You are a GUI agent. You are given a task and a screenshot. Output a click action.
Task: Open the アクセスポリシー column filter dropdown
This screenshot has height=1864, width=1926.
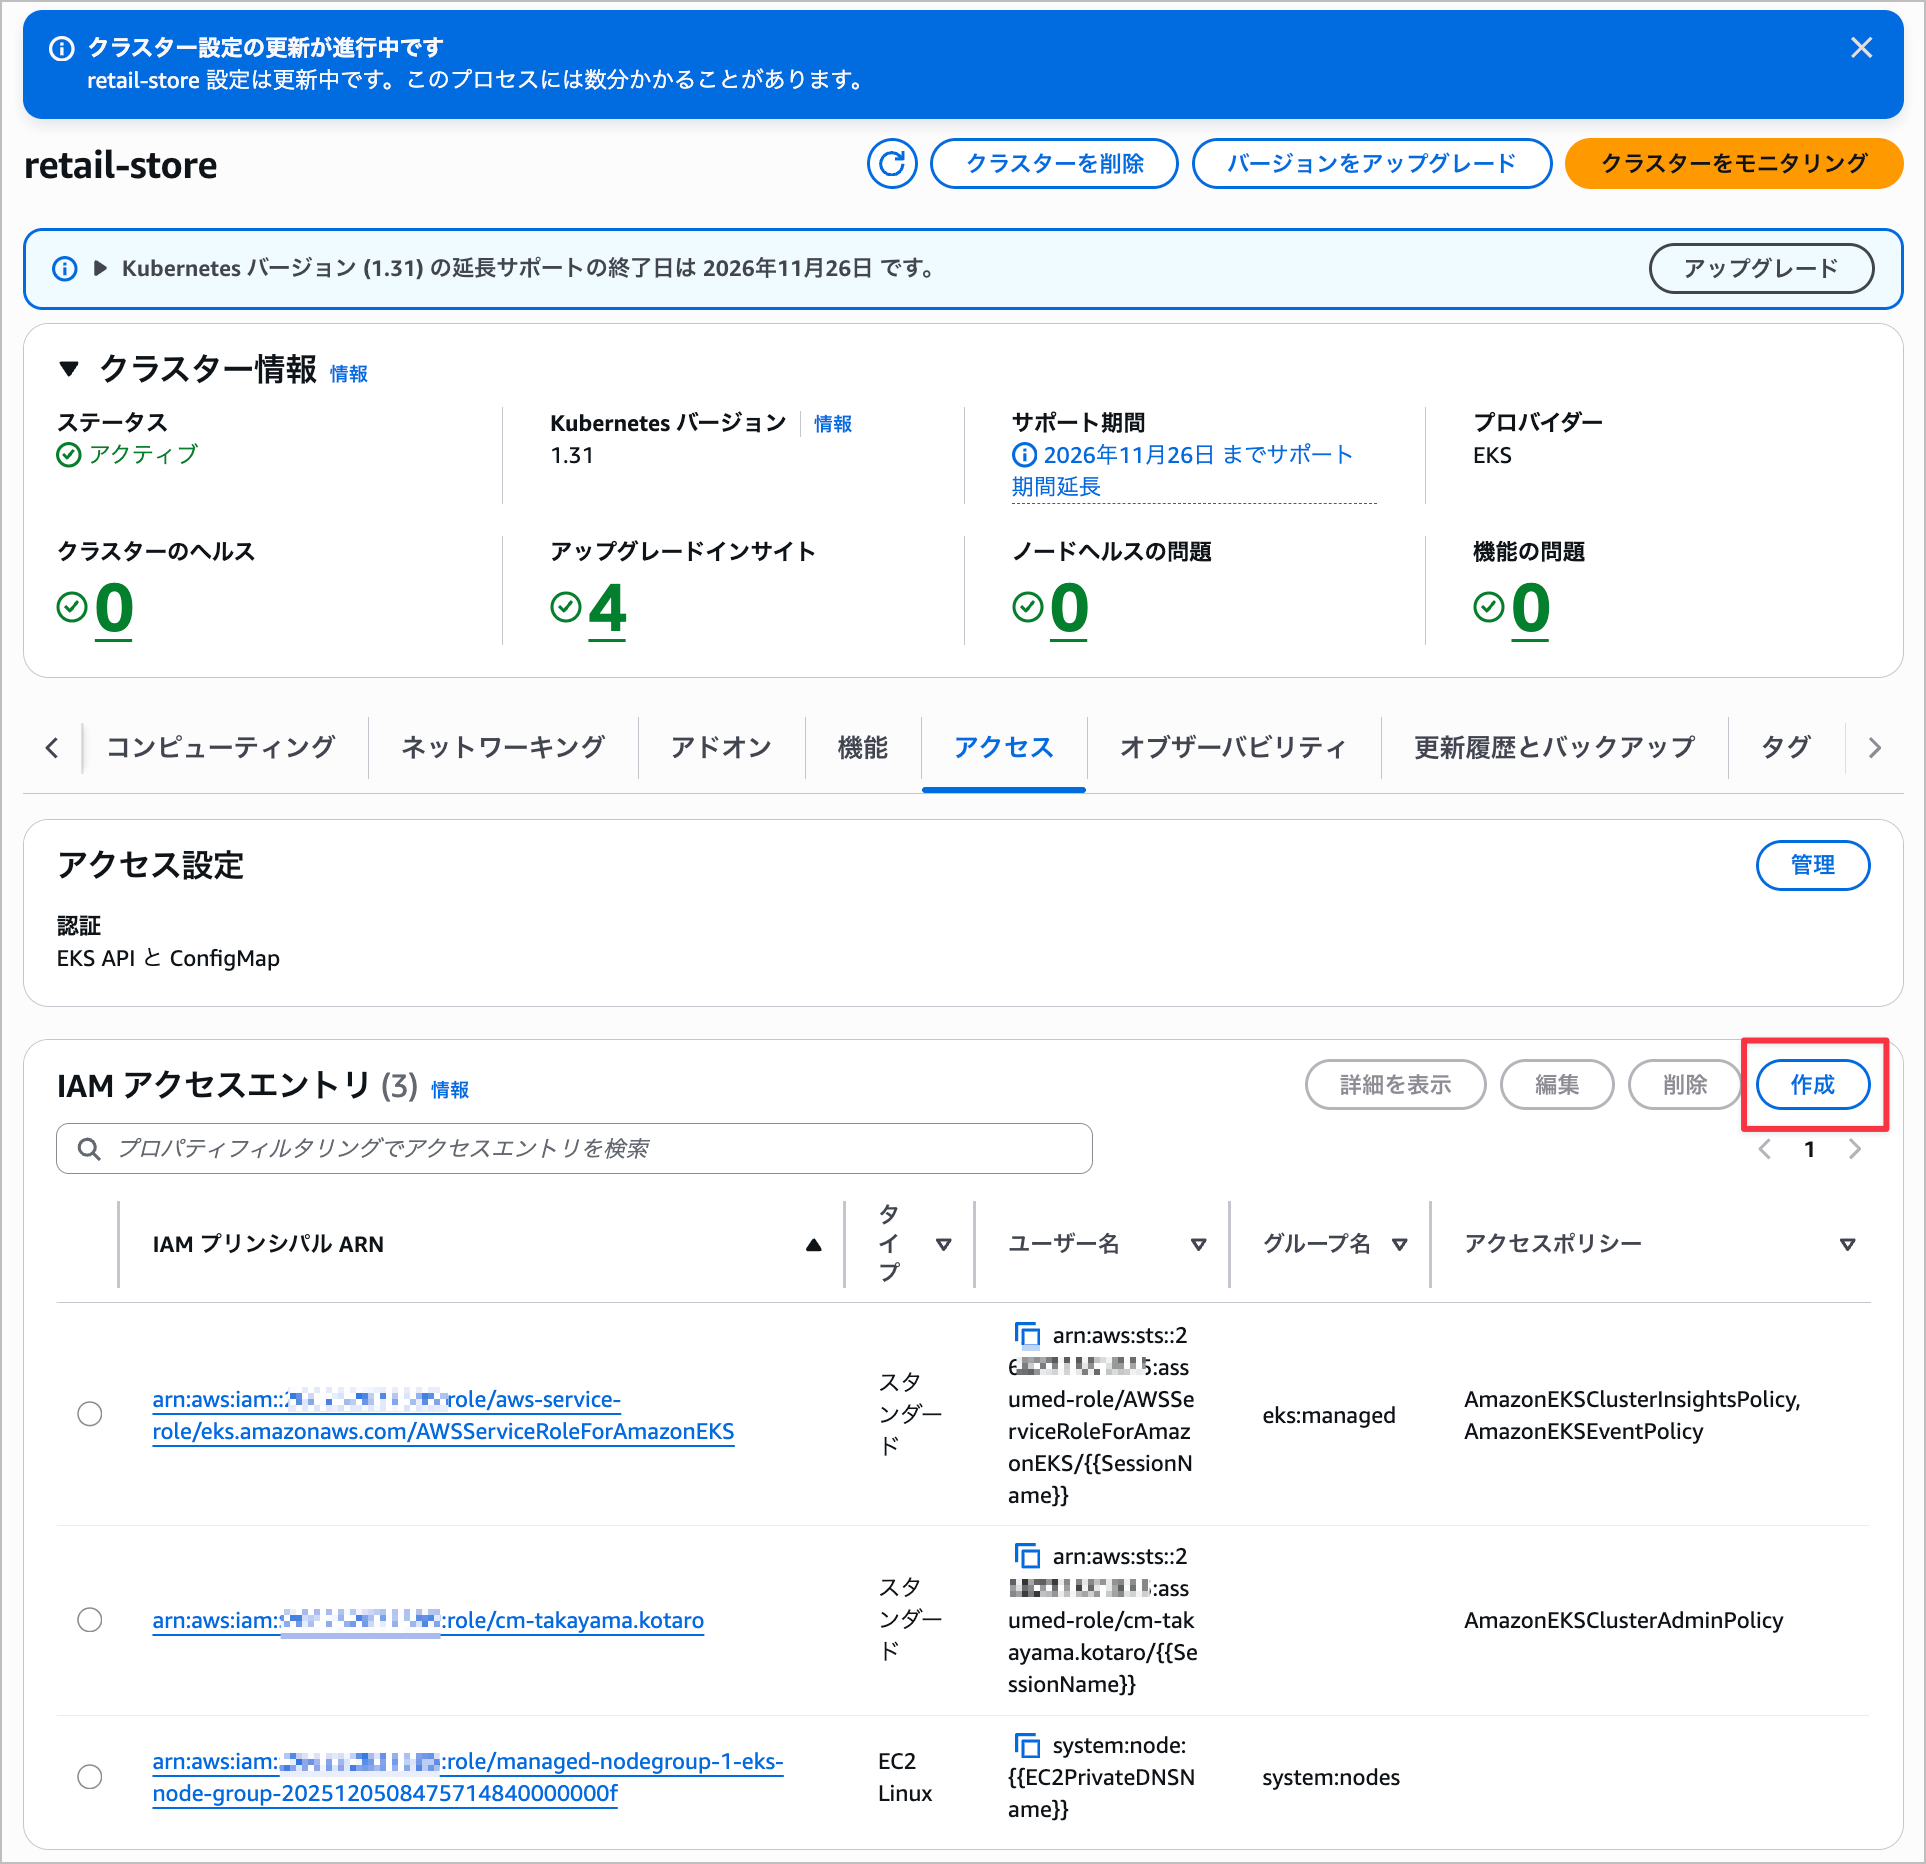pyautogui.click(x=1847, y=1244)
